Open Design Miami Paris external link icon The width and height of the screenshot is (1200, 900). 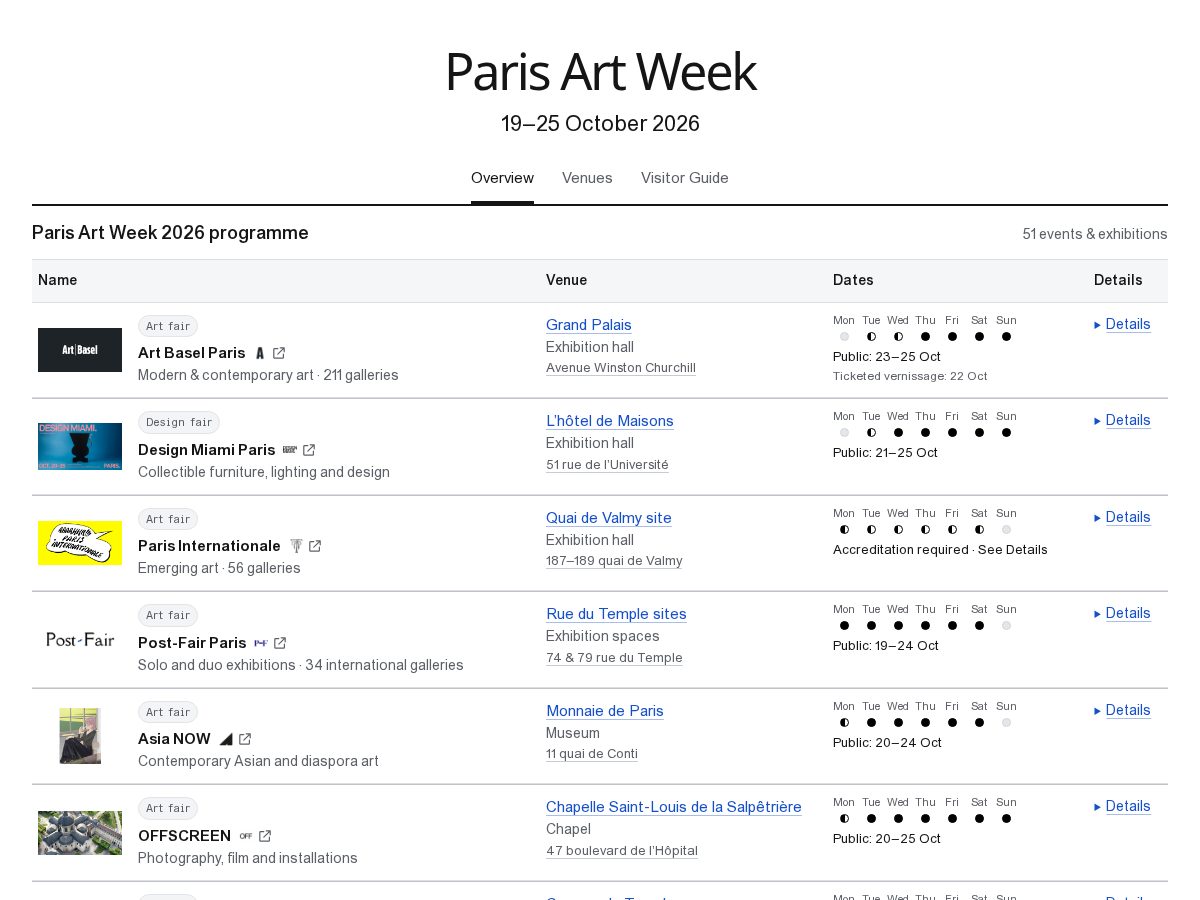309,450
